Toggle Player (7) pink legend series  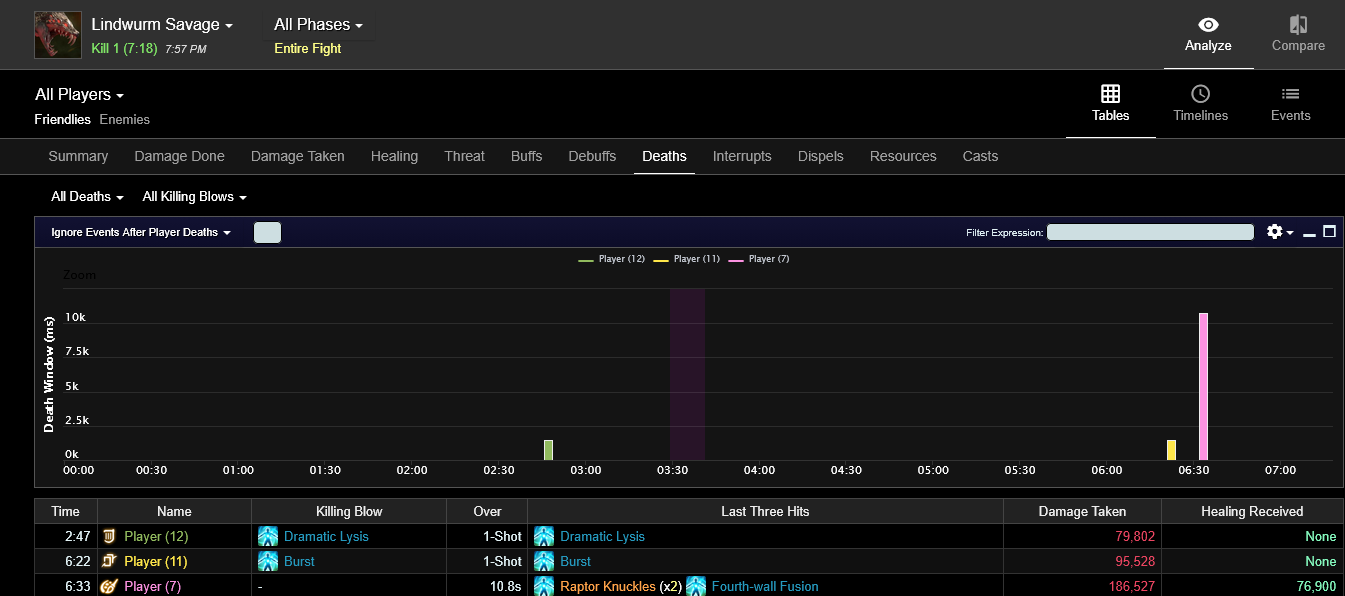(x=759, y=259)
